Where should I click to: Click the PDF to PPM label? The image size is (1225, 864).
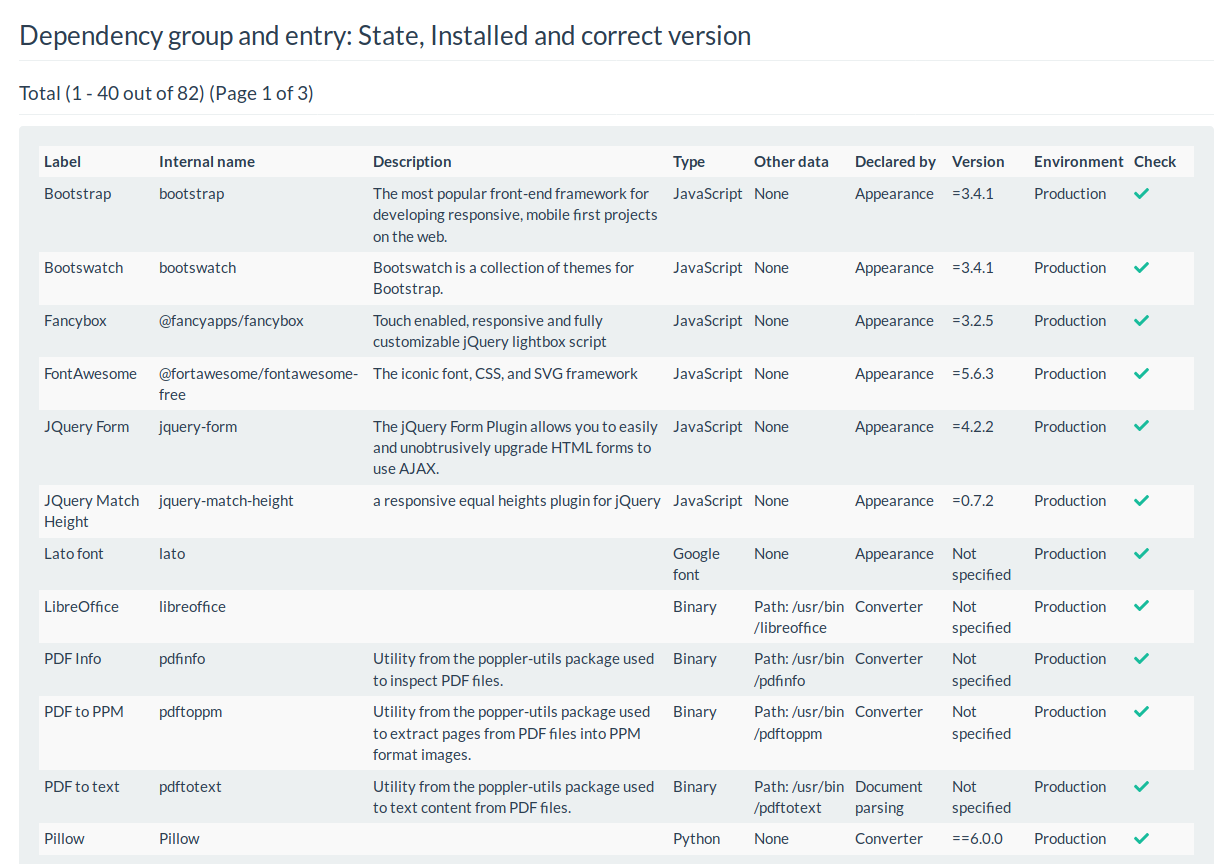(x=83, y=712)
